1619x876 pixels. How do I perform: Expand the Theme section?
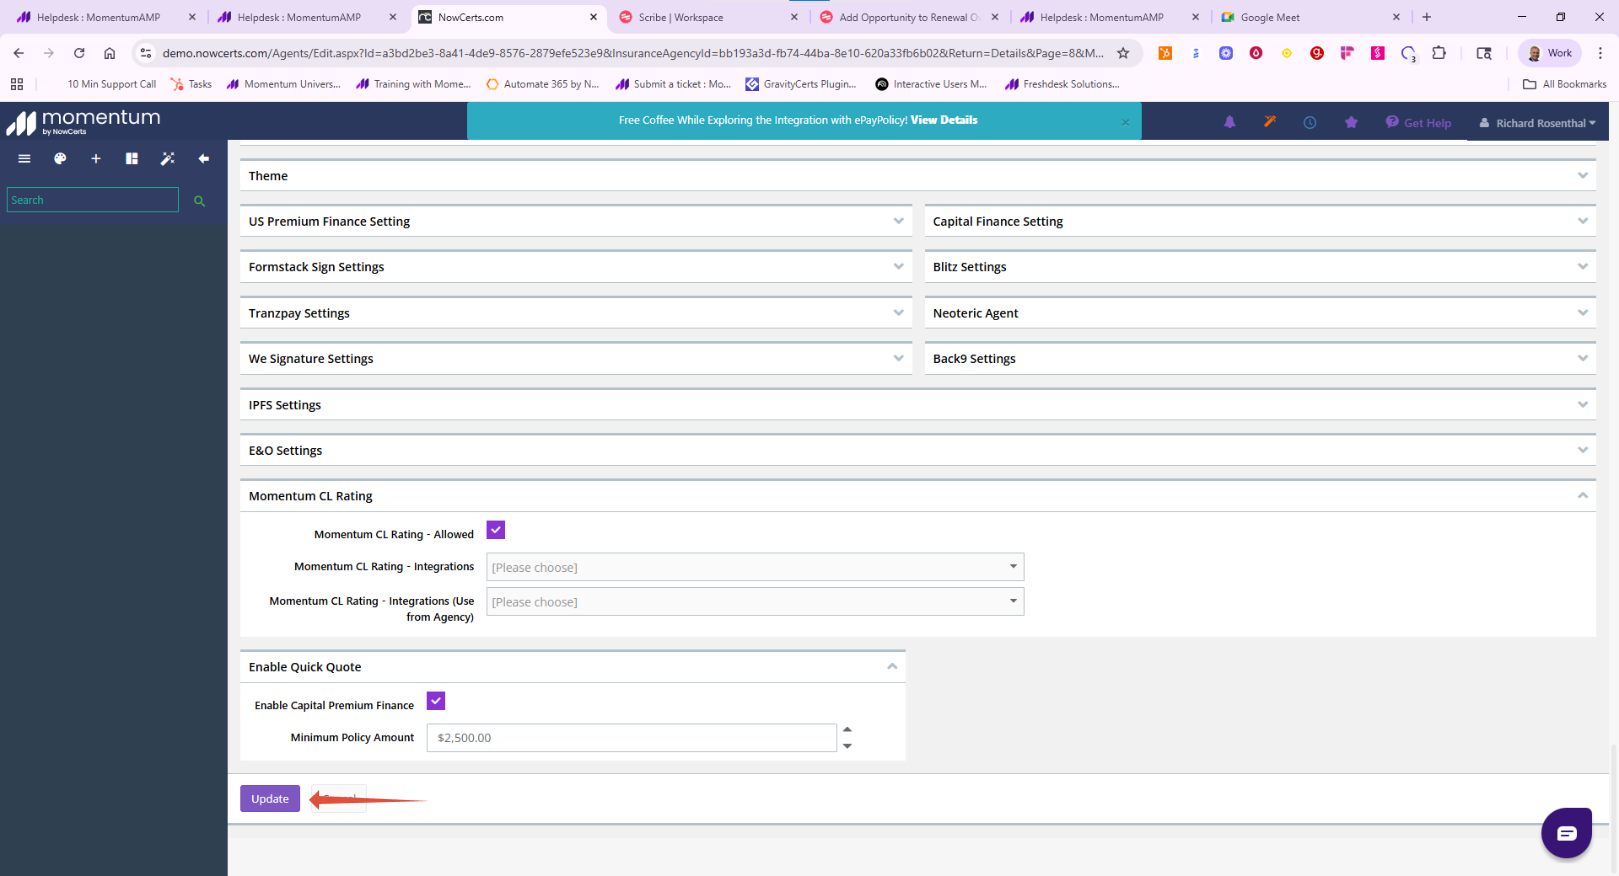(x=917, y=176)
